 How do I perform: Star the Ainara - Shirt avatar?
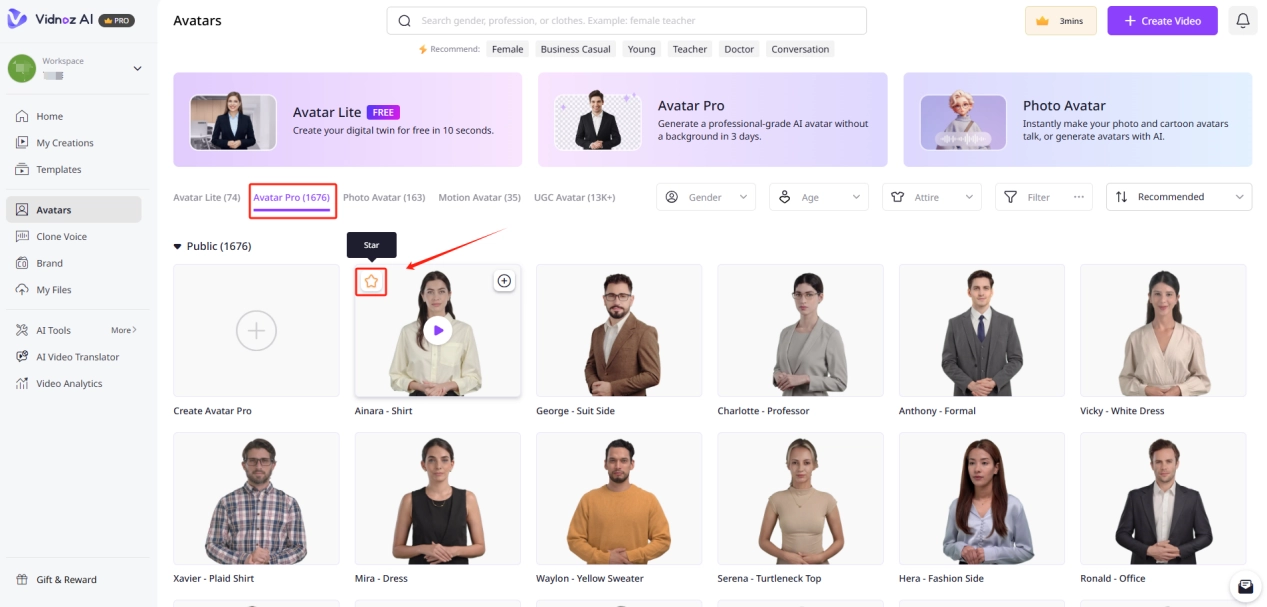click(x=371, y=282)
